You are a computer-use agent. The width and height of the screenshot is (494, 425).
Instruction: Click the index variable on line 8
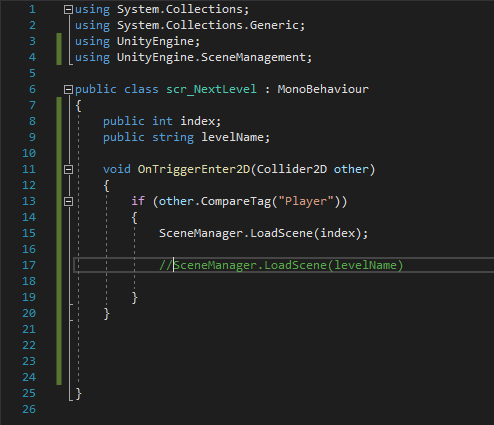click(198, 121)
